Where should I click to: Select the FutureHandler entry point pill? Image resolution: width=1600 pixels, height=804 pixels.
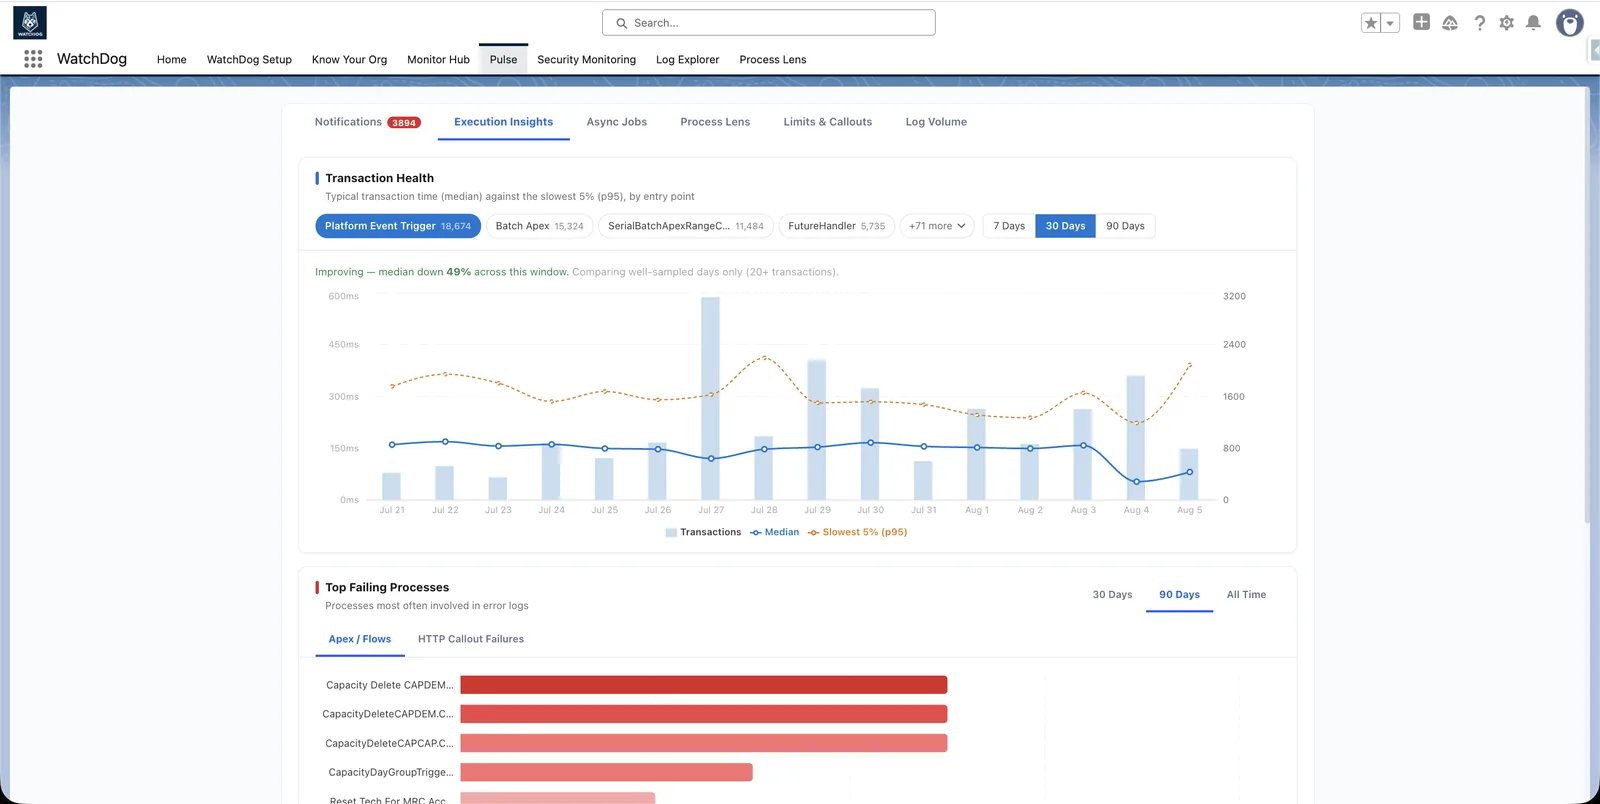[x=837, y=226]
